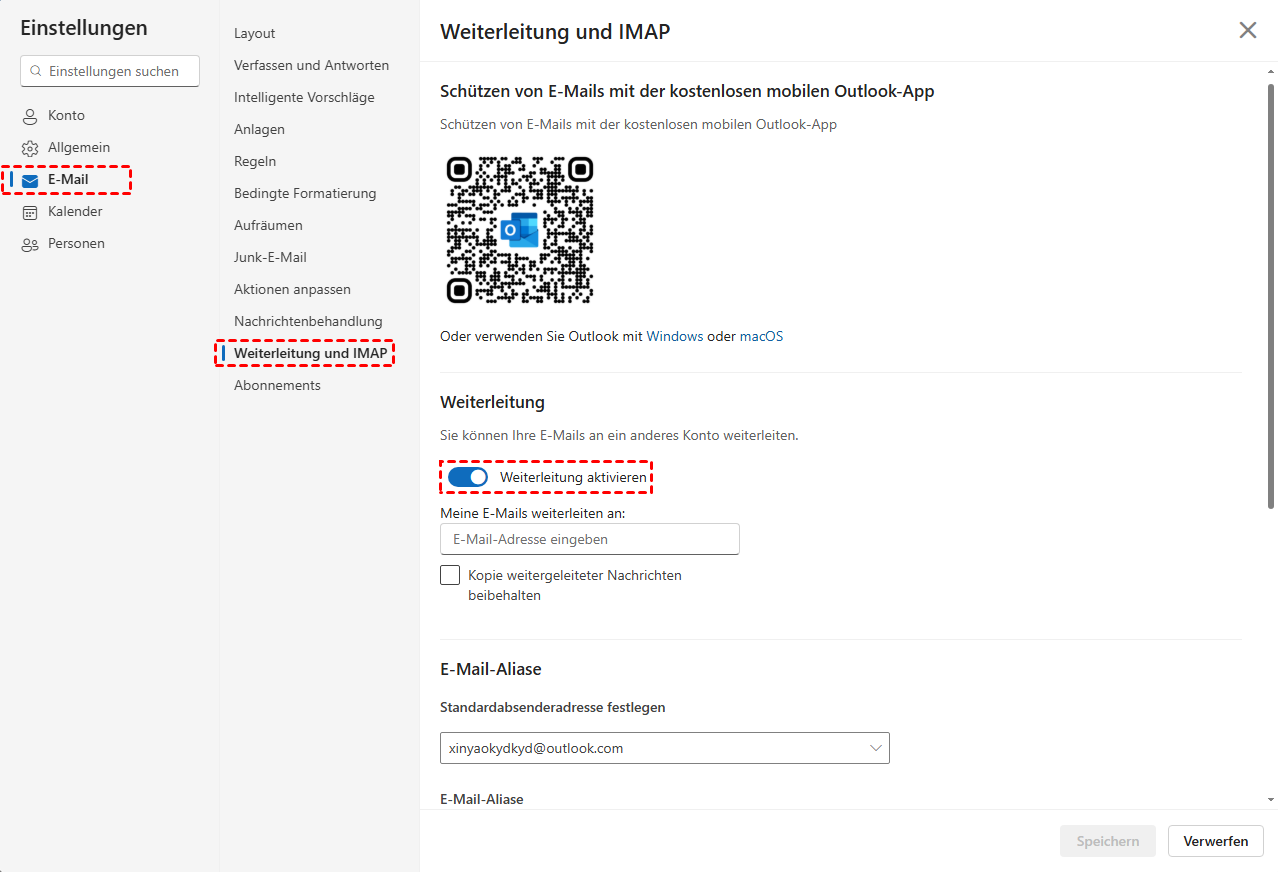
Task: Go to Junk-E-Mail settings
Action: pyautogui.click(x=270, y=257)
